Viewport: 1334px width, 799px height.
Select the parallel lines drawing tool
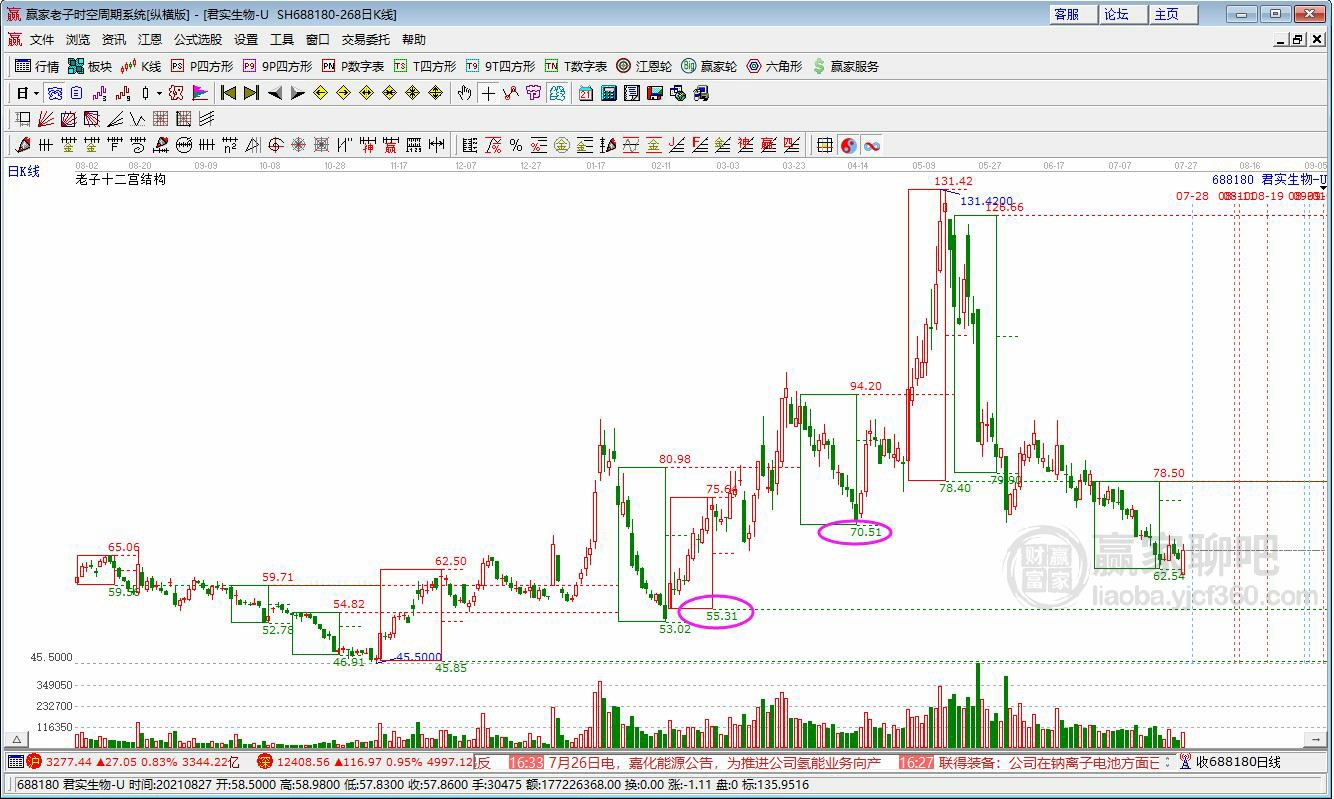click(207, 119)
